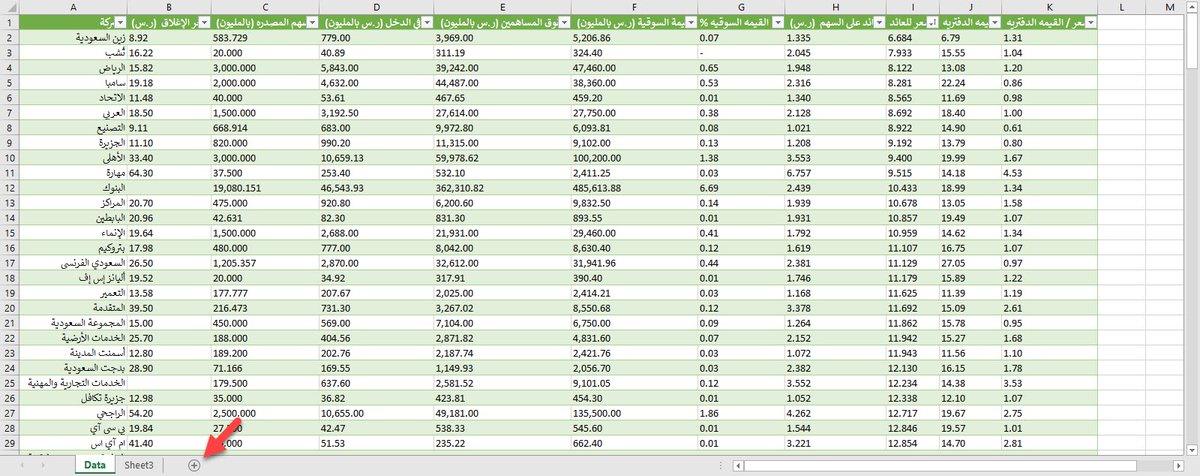
Task: Open the filter dropdown in column E header
Action: click(x=563, y=22)
